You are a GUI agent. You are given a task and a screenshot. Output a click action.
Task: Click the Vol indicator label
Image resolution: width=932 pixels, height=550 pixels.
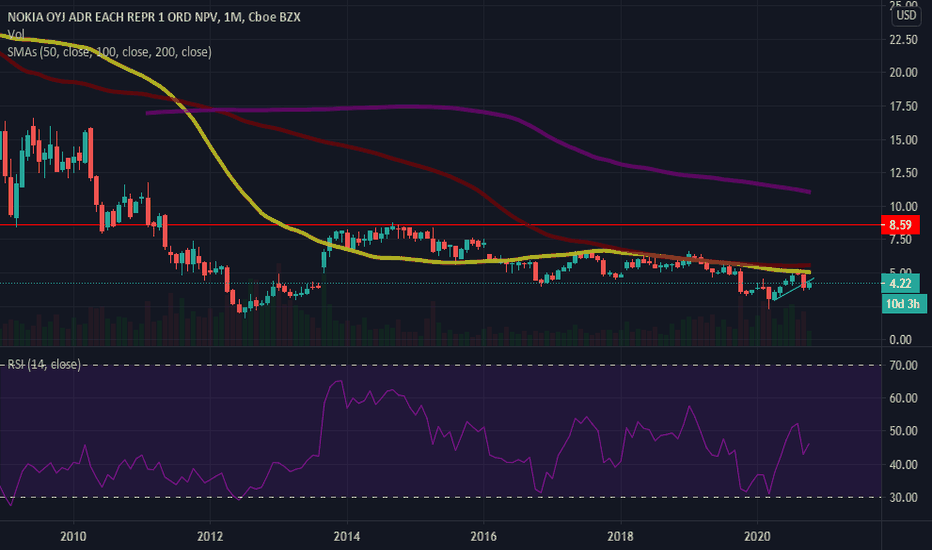[x=15, y=34]
